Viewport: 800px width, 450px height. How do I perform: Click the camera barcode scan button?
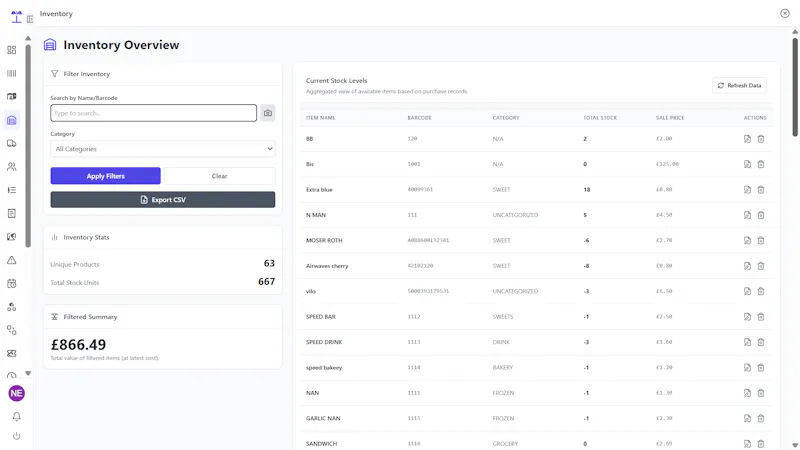tap(268, 113)
